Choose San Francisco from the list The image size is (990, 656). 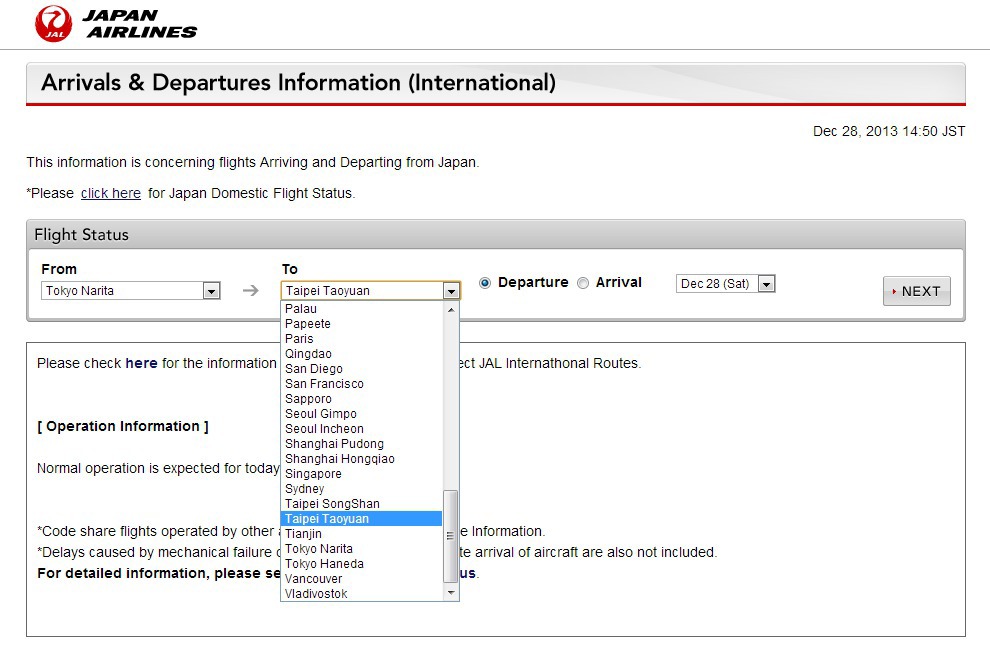(x=324, y=384)
